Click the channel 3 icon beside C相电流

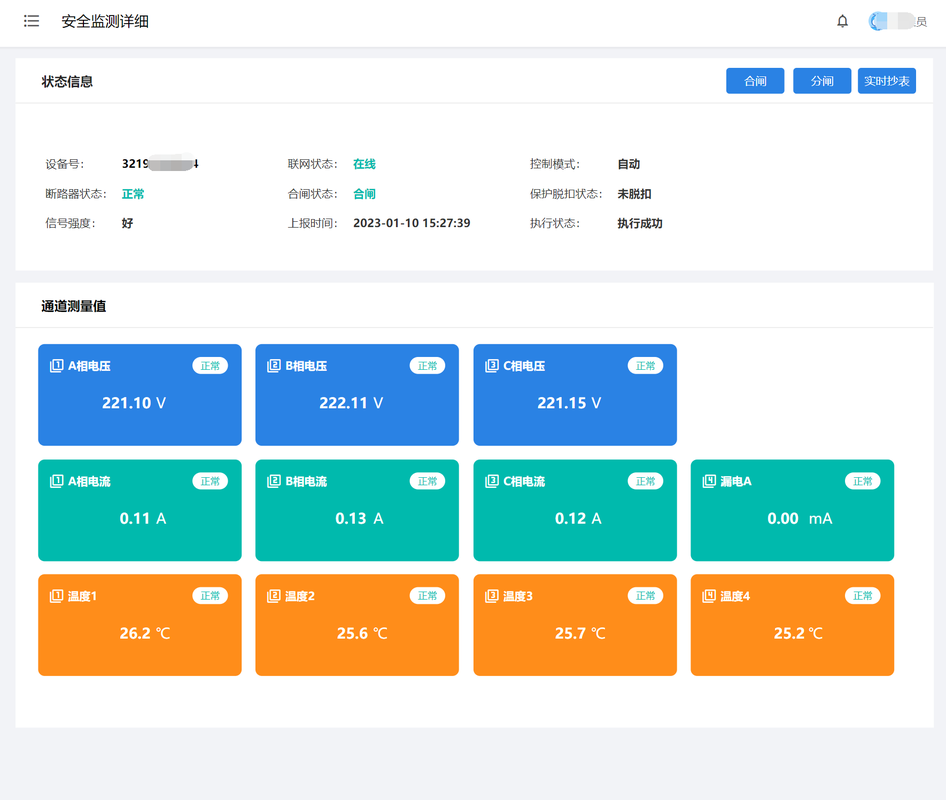click(x=491, y=481)
